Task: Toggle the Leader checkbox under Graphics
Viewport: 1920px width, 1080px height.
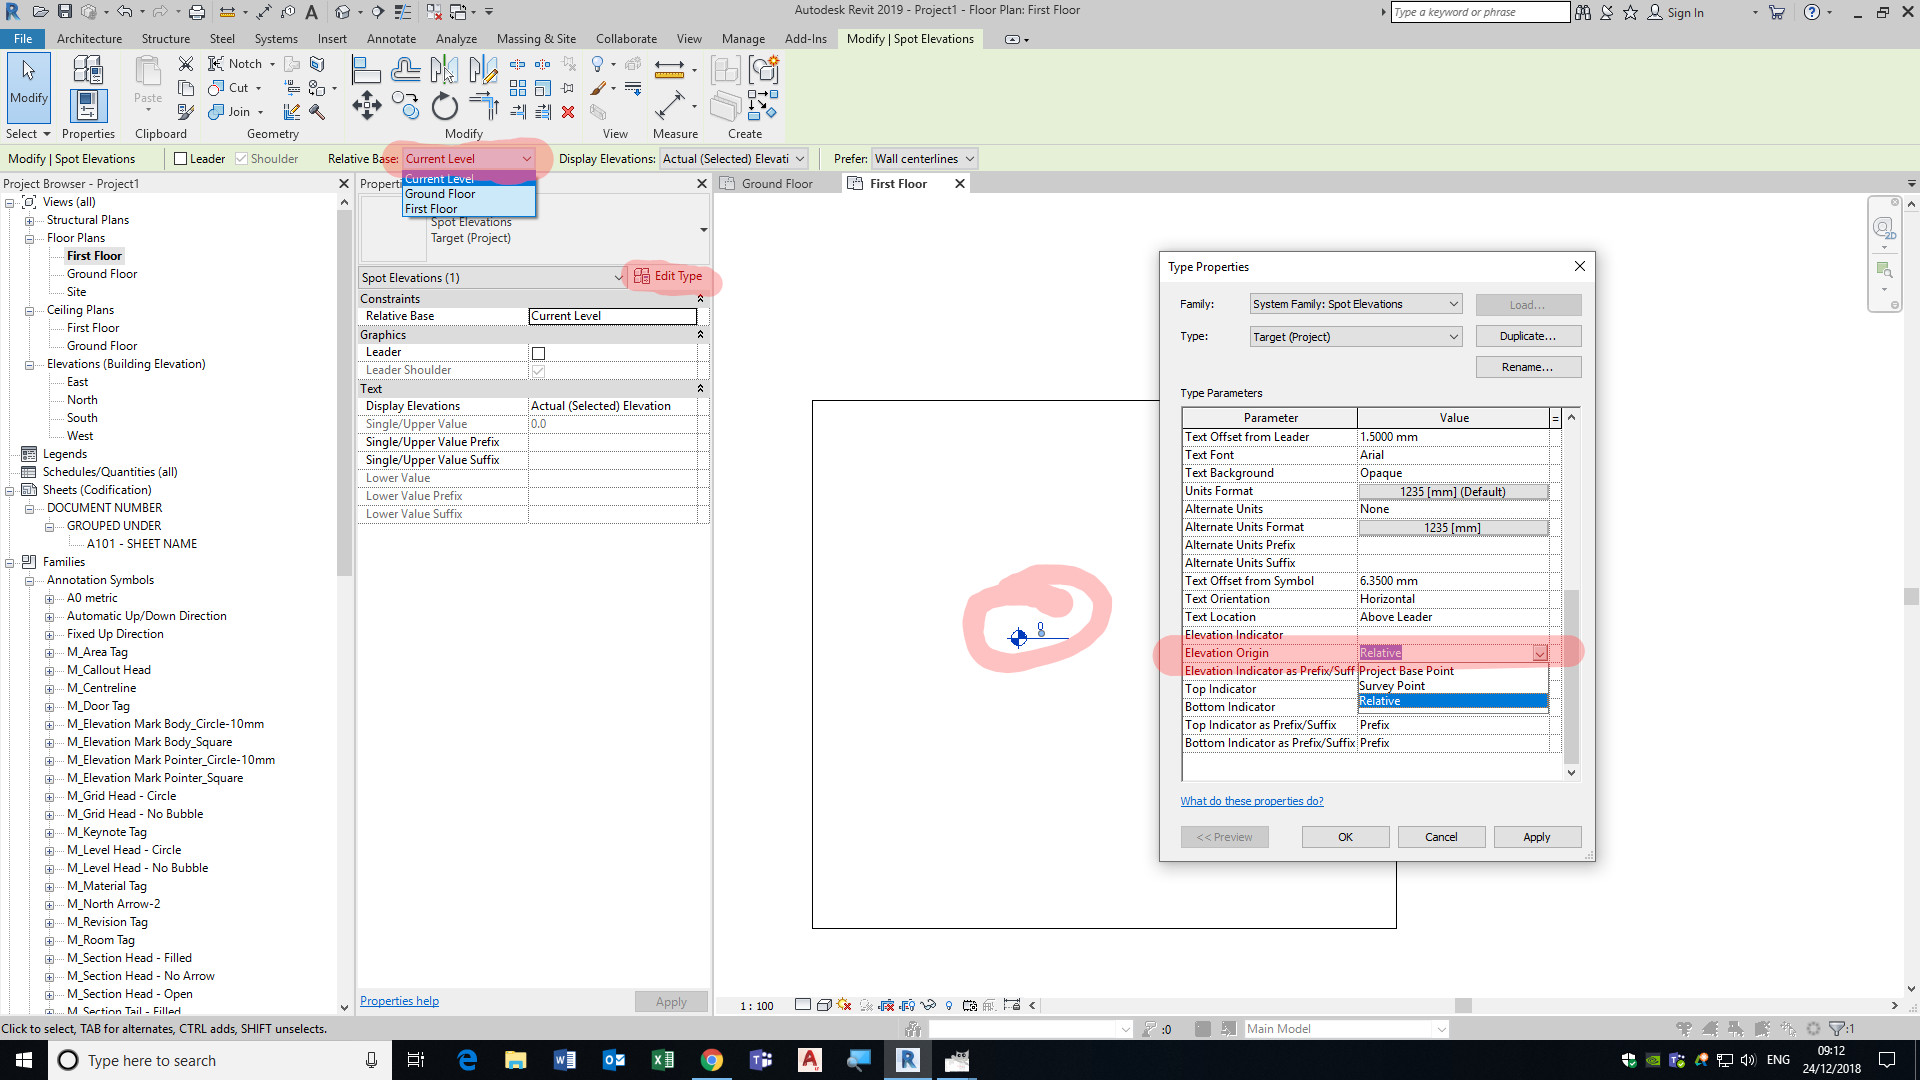Action: pos(539,352)
